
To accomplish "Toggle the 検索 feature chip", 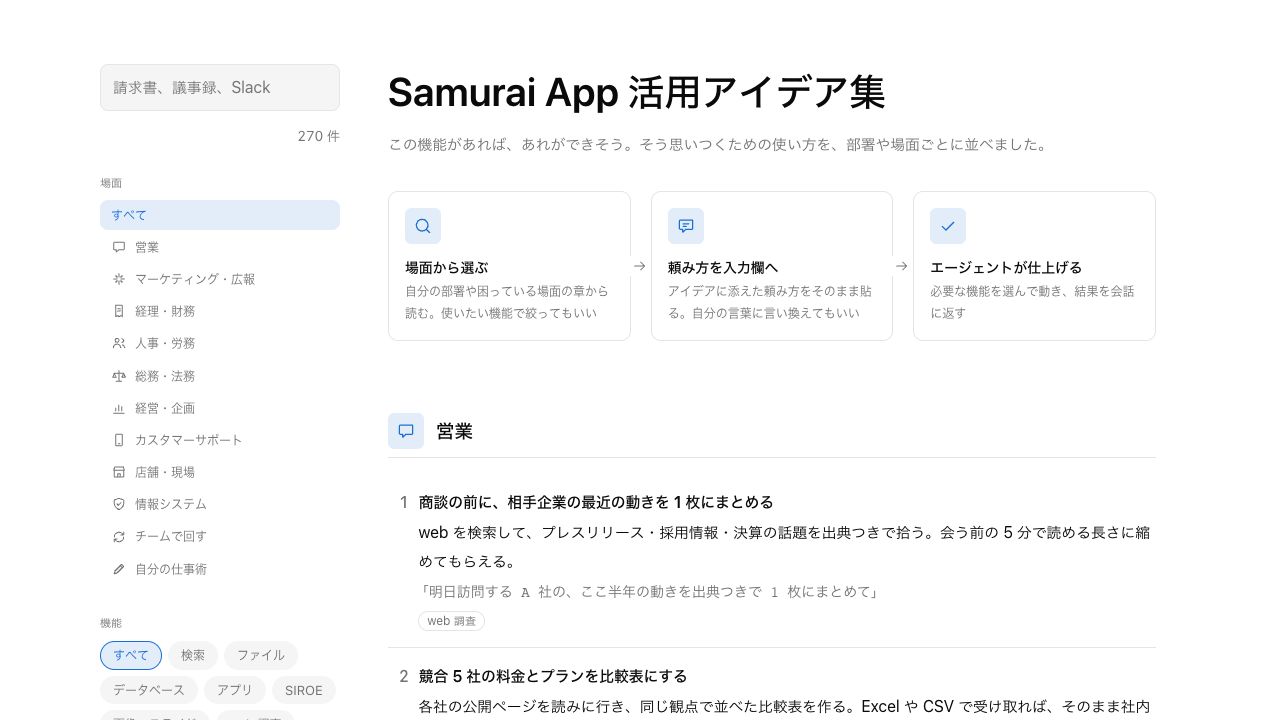I will [193, 655].
